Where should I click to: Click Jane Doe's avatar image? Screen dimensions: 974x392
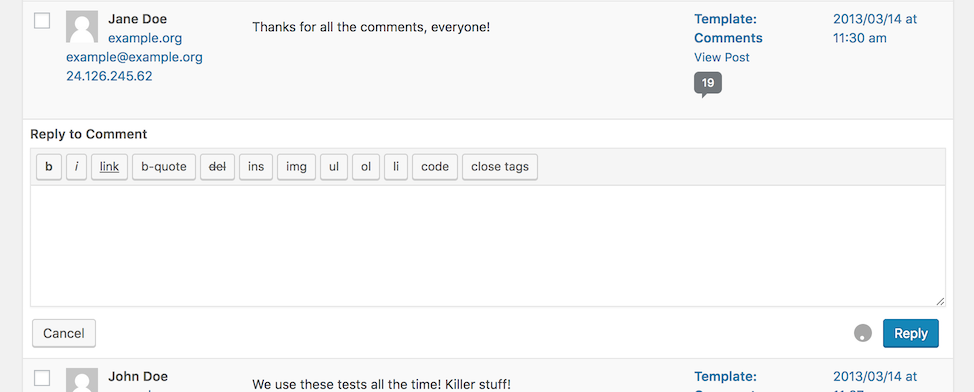click(x=82, y=27)
